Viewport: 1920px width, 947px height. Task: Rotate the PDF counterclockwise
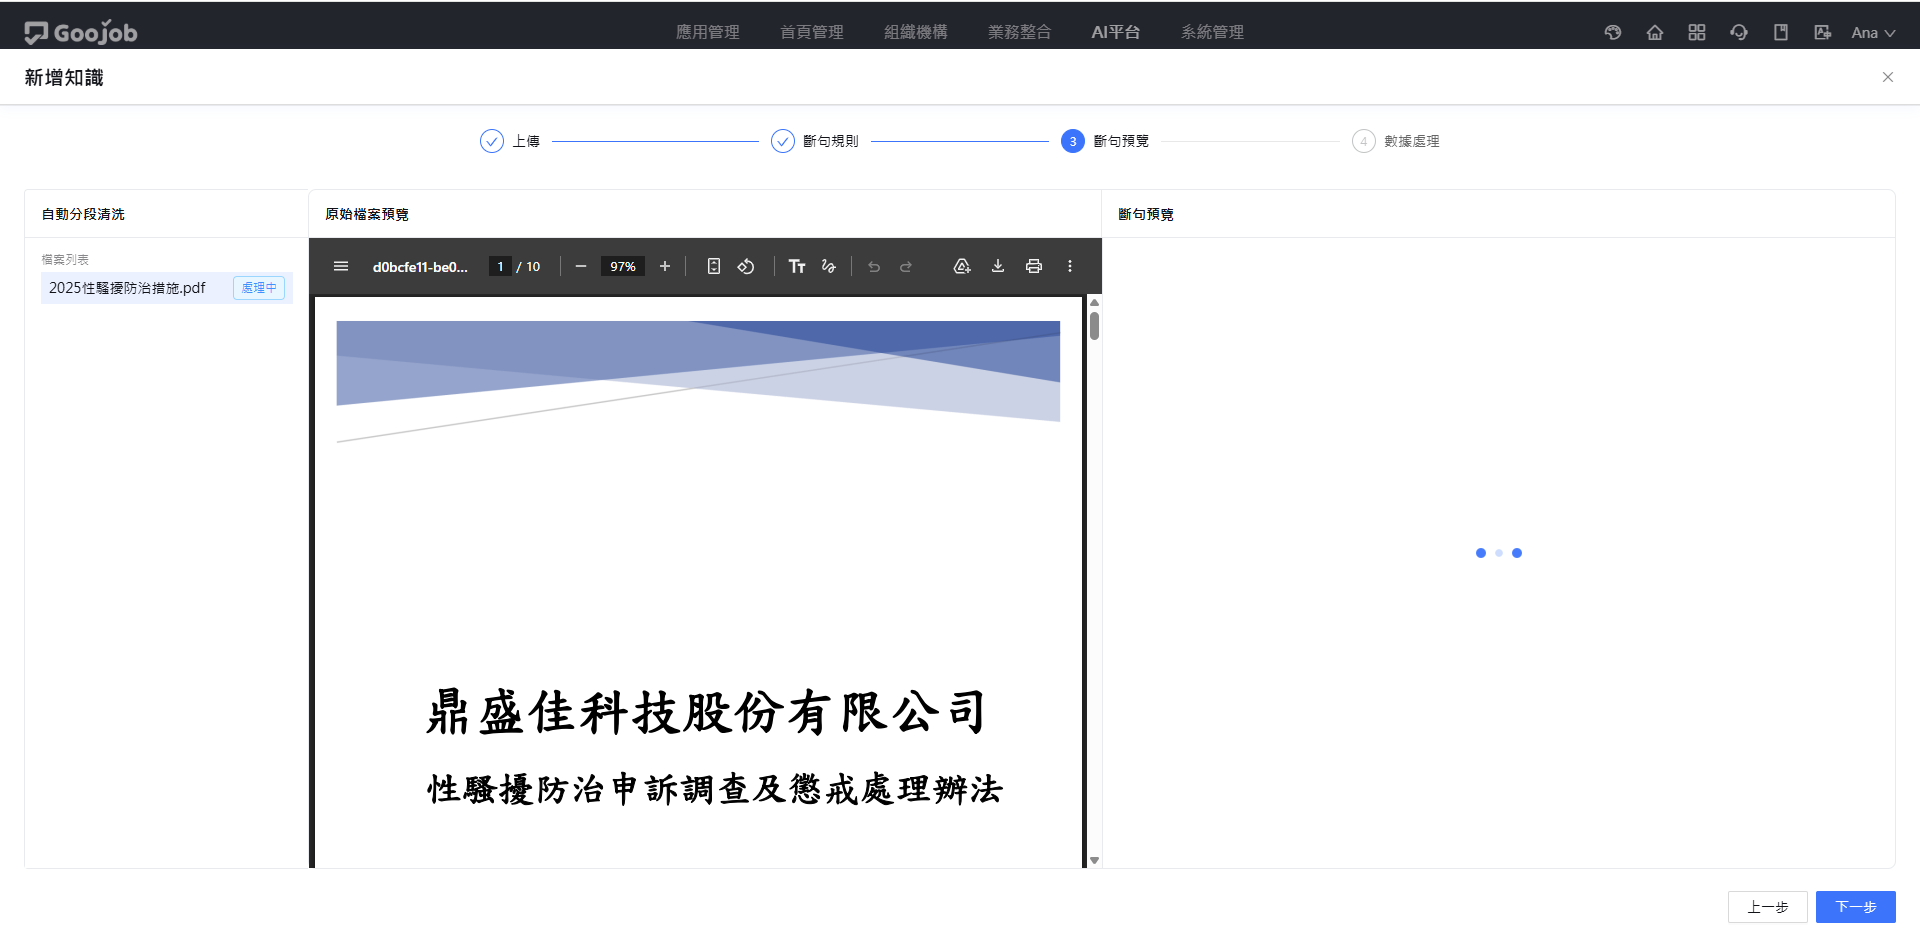pos(746,266)
